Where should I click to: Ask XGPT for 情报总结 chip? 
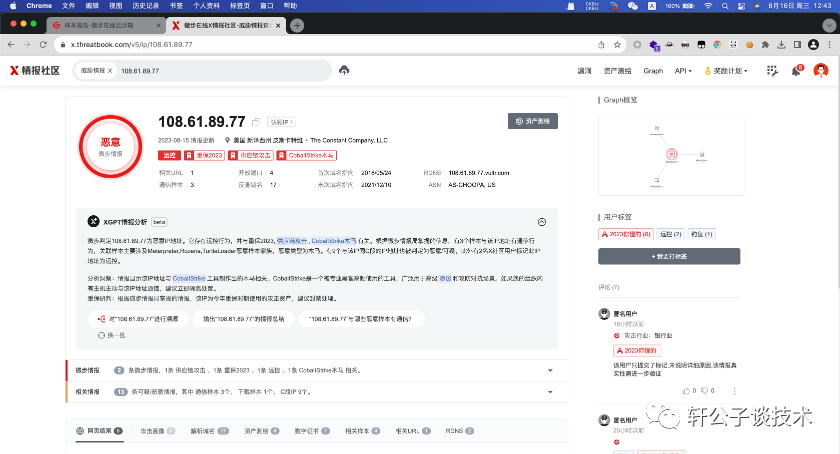tap(244, 319)
